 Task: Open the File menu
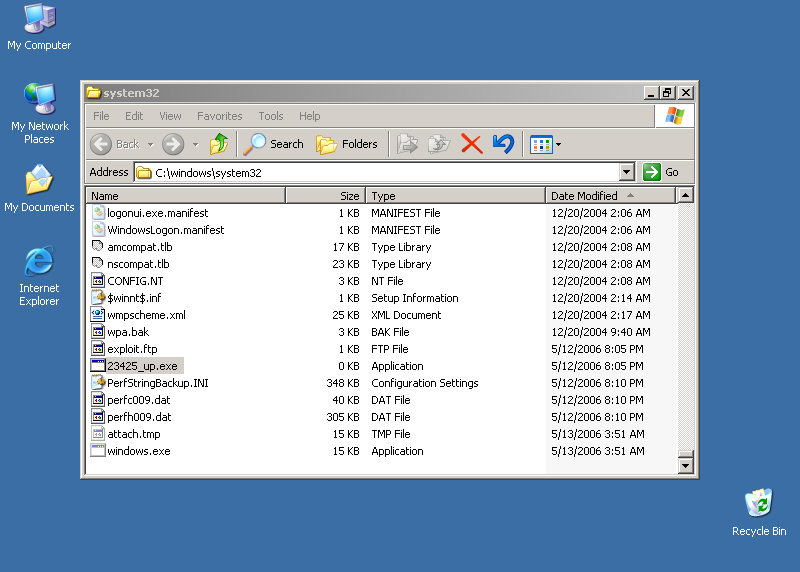[101, 116]
